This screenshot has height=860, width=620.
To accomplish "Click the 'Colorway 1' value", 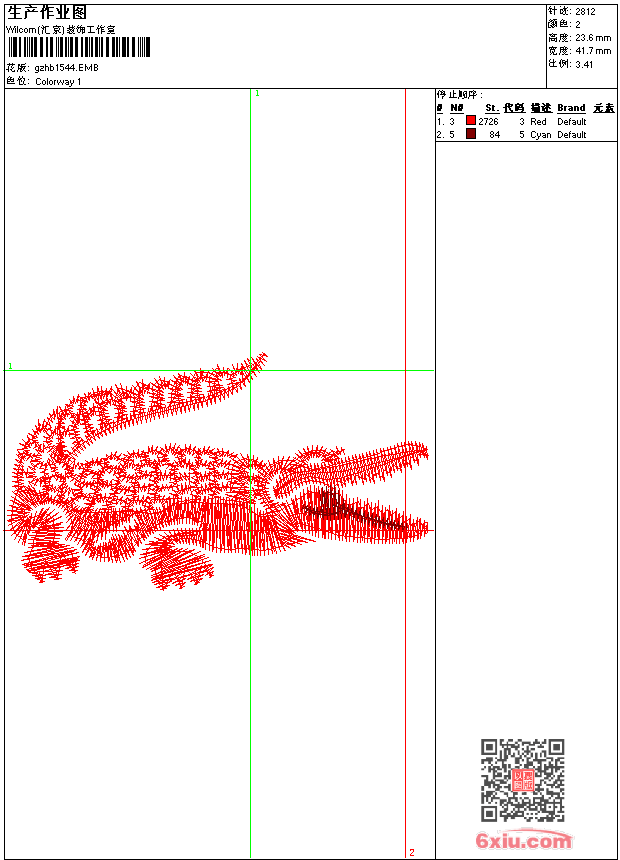I will click(x=58, y=82).
